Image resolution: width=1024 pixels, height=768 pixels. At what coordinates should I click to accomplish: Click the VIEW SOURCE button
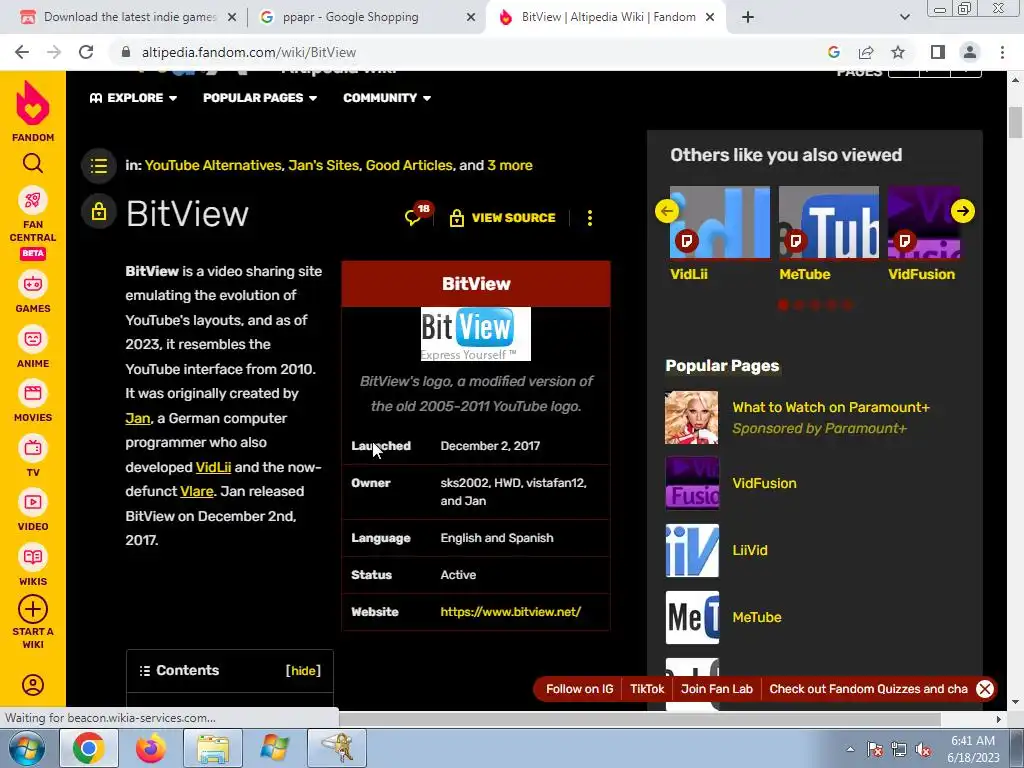pos(503,218)
